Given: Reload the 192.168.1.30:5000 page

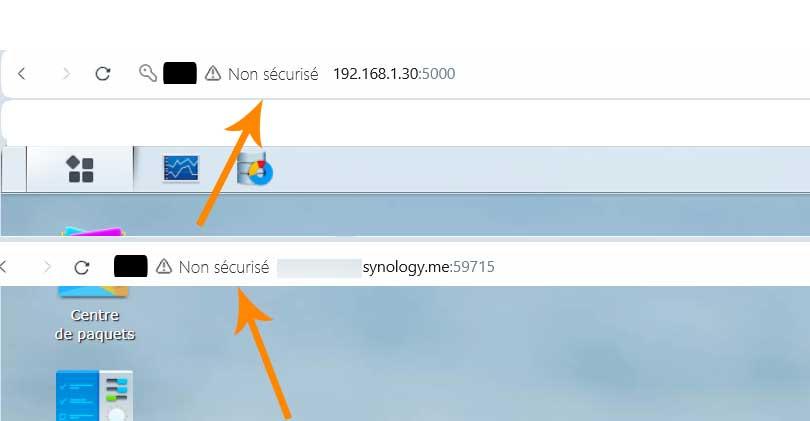Looking at the screenshot, I should tap(103, 73).
